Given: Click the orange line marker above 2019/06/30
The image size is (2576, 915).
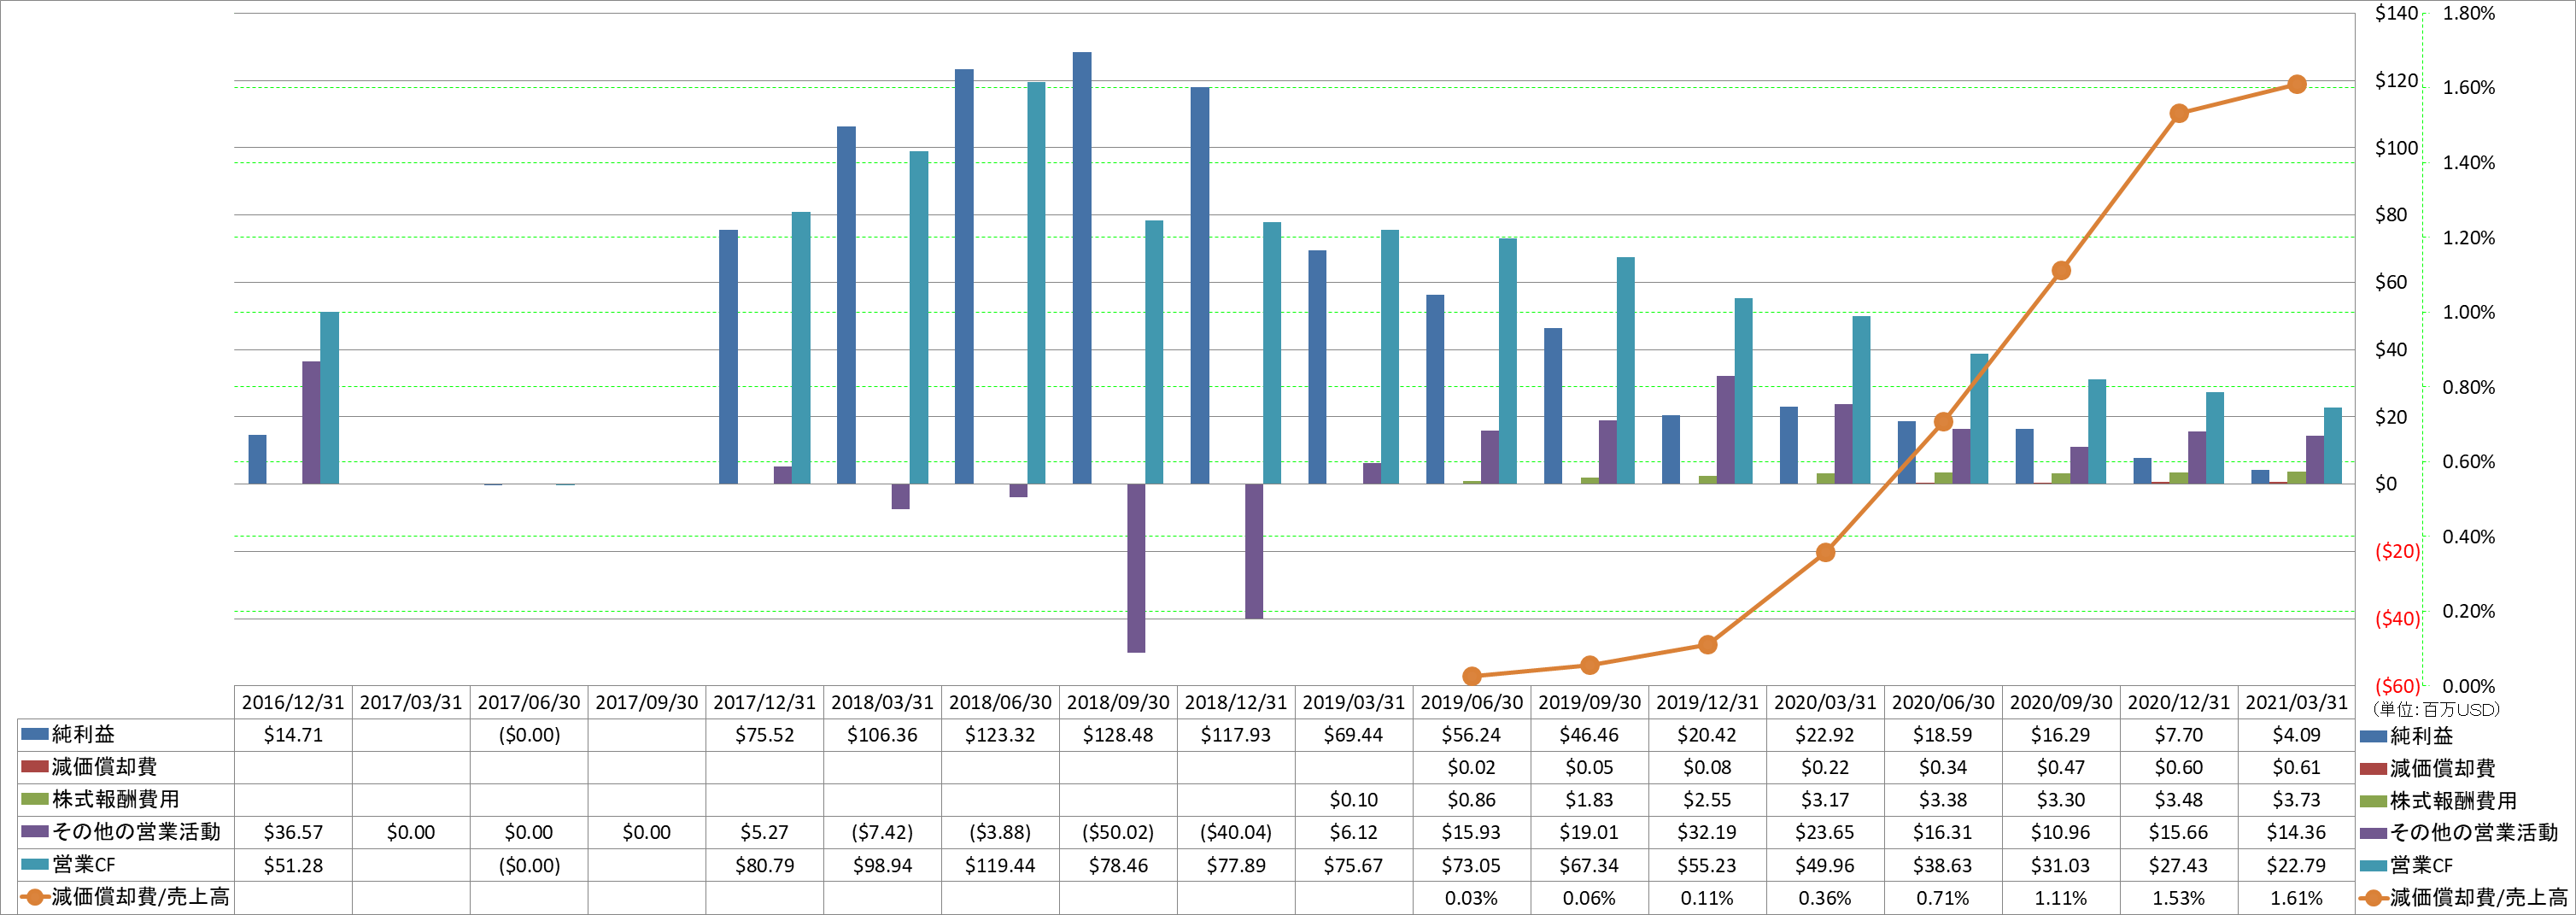Looking at the screenshot, I should point(1472,676).
